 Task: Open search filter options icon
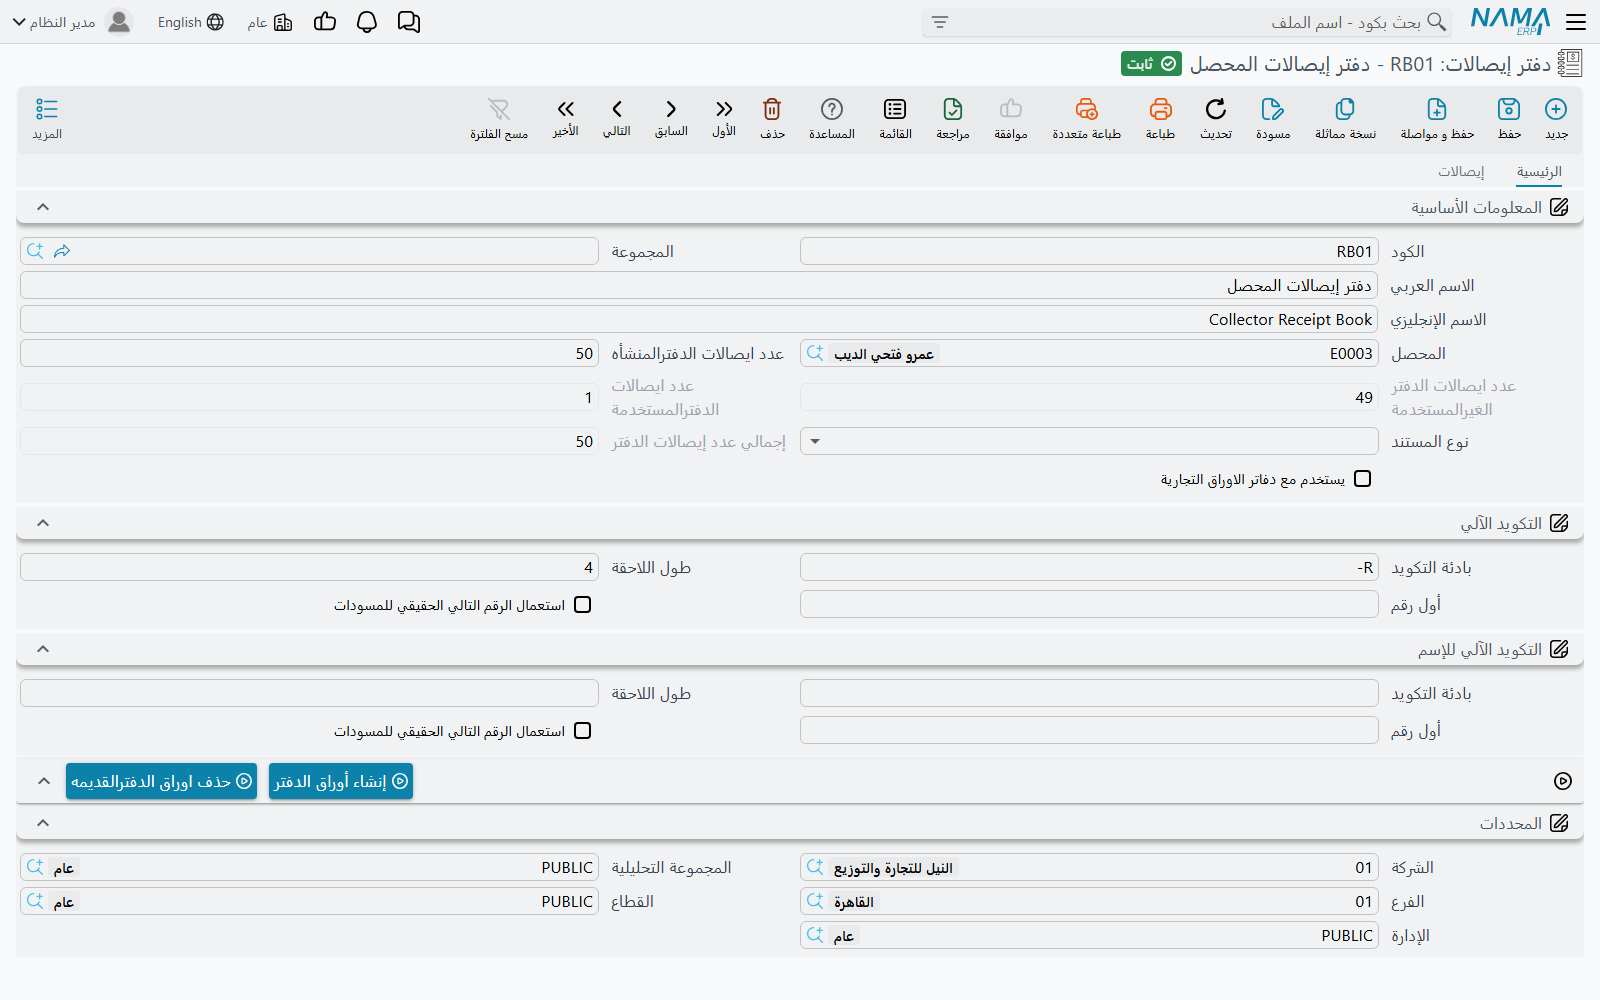[939, 22]
